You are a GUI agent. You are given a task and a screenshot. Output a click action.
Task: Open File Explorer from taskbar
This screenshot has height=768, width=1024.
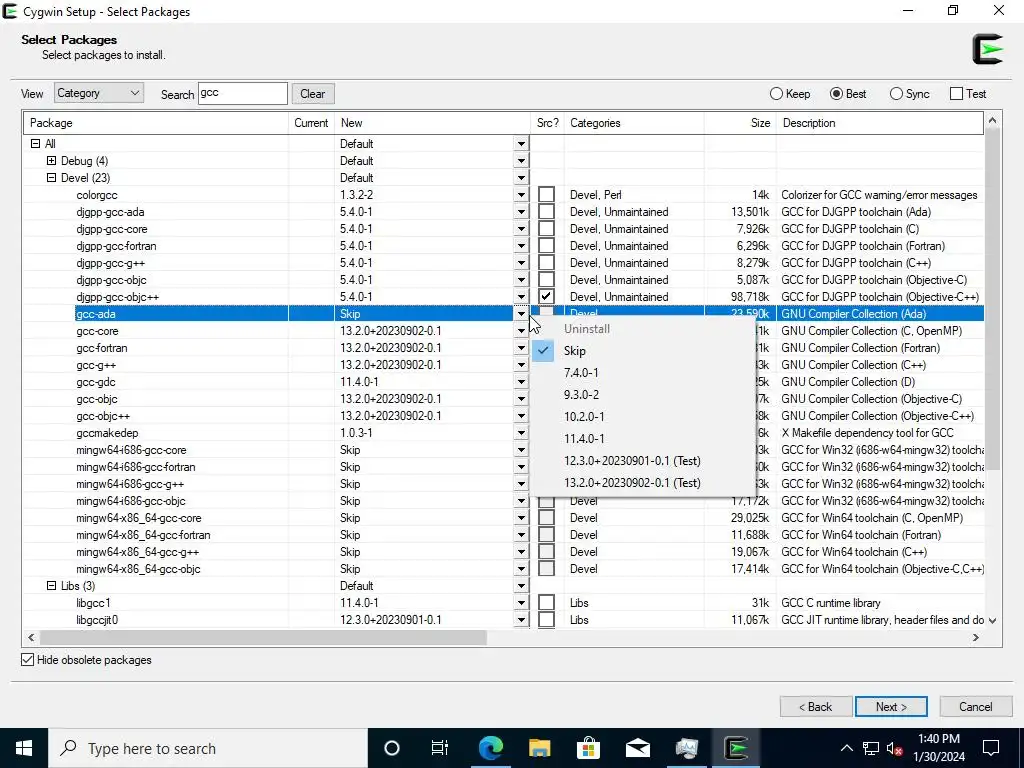[539, 748]
